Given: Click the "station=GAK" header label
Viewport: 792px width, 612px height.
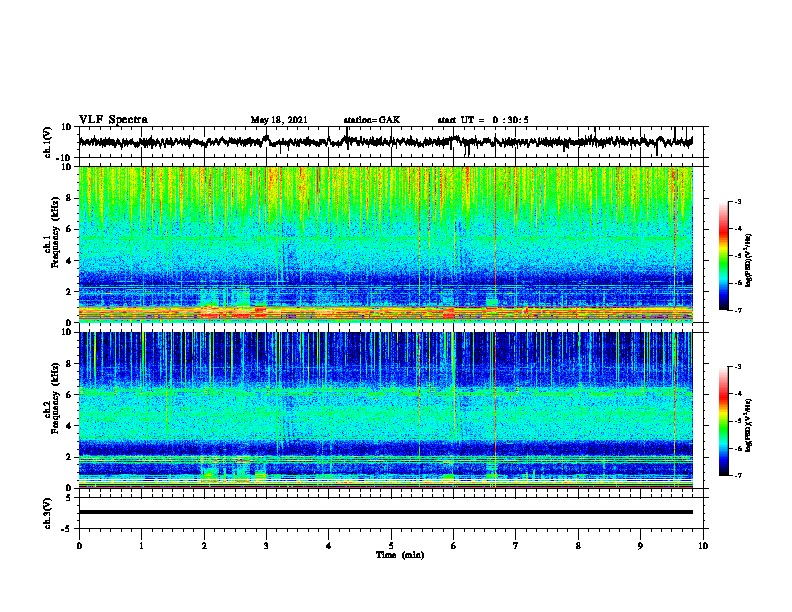Looking at the screenshot, I should click(x=372, y=120).
